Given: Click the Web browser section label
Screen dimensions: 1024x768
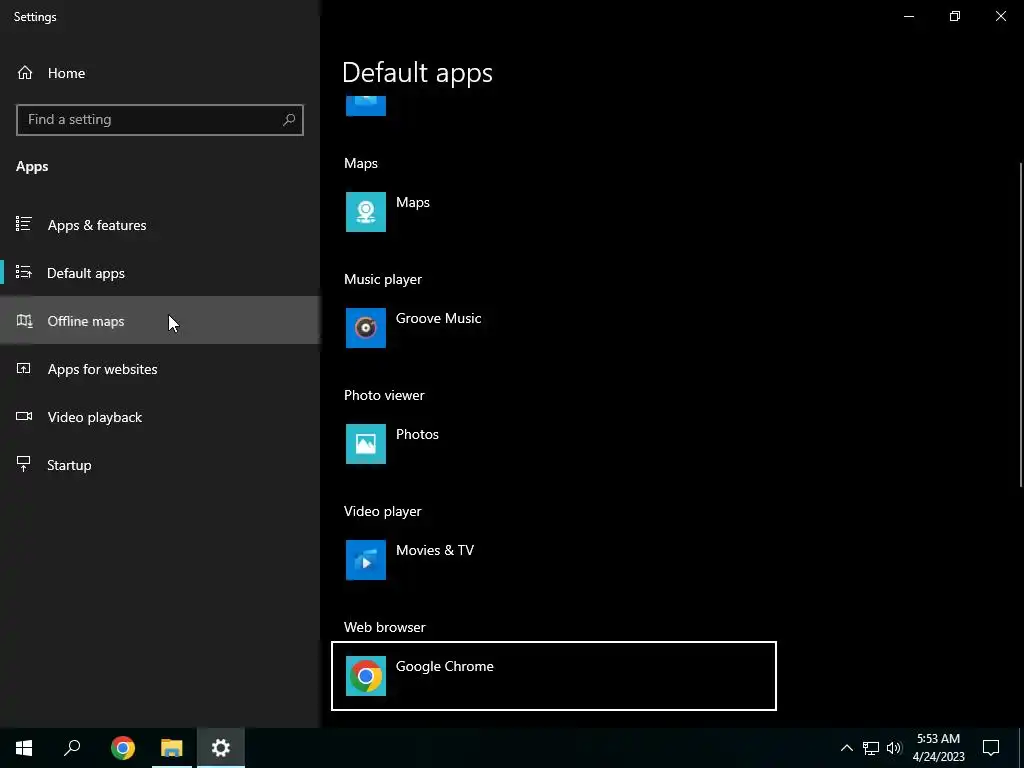Looking at the screenshot, I should pyautogui.click(x=385, y=627).
